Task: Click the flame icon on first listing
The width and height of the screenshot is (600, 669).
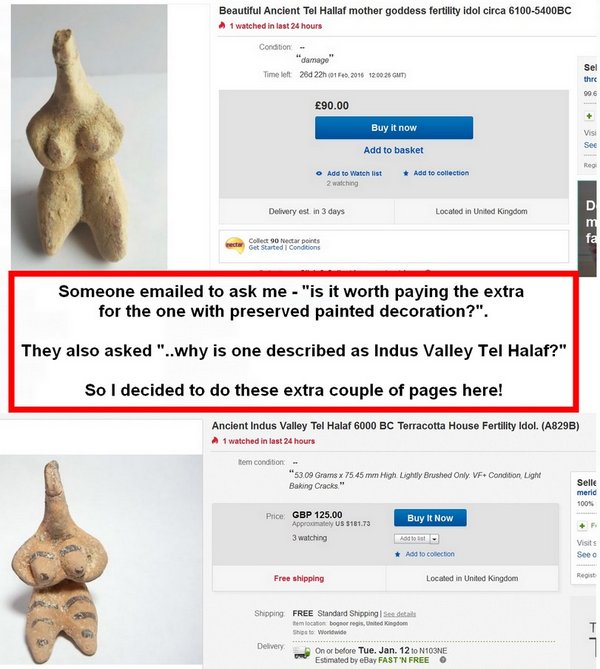Action: 222,26
